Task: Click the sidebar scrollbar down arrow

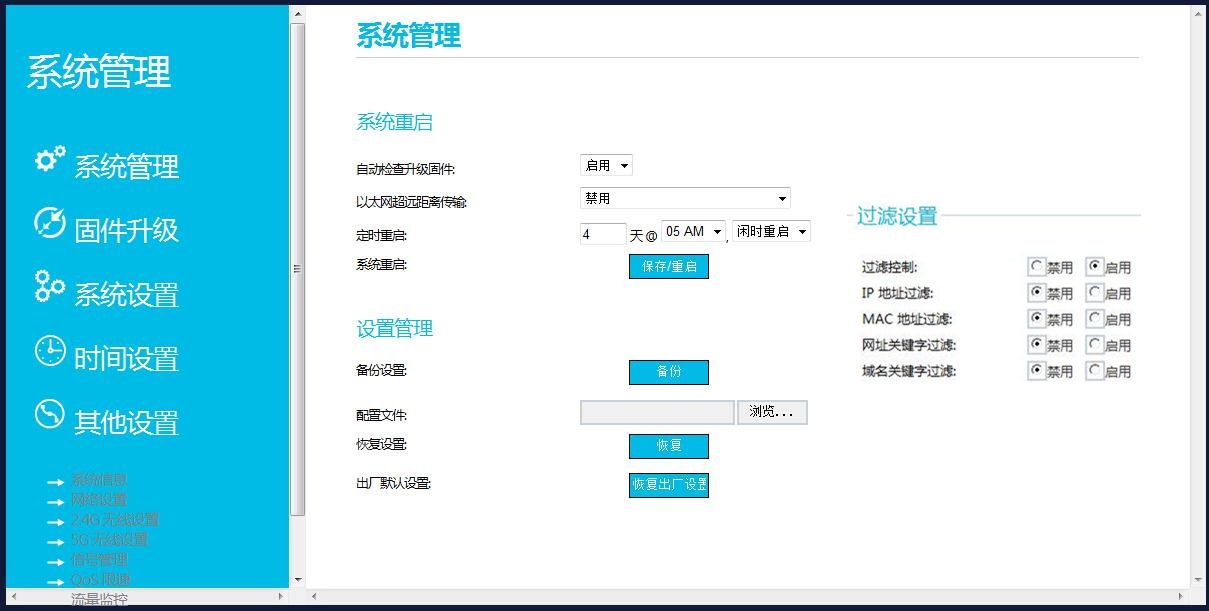Action: pos(297,579)
